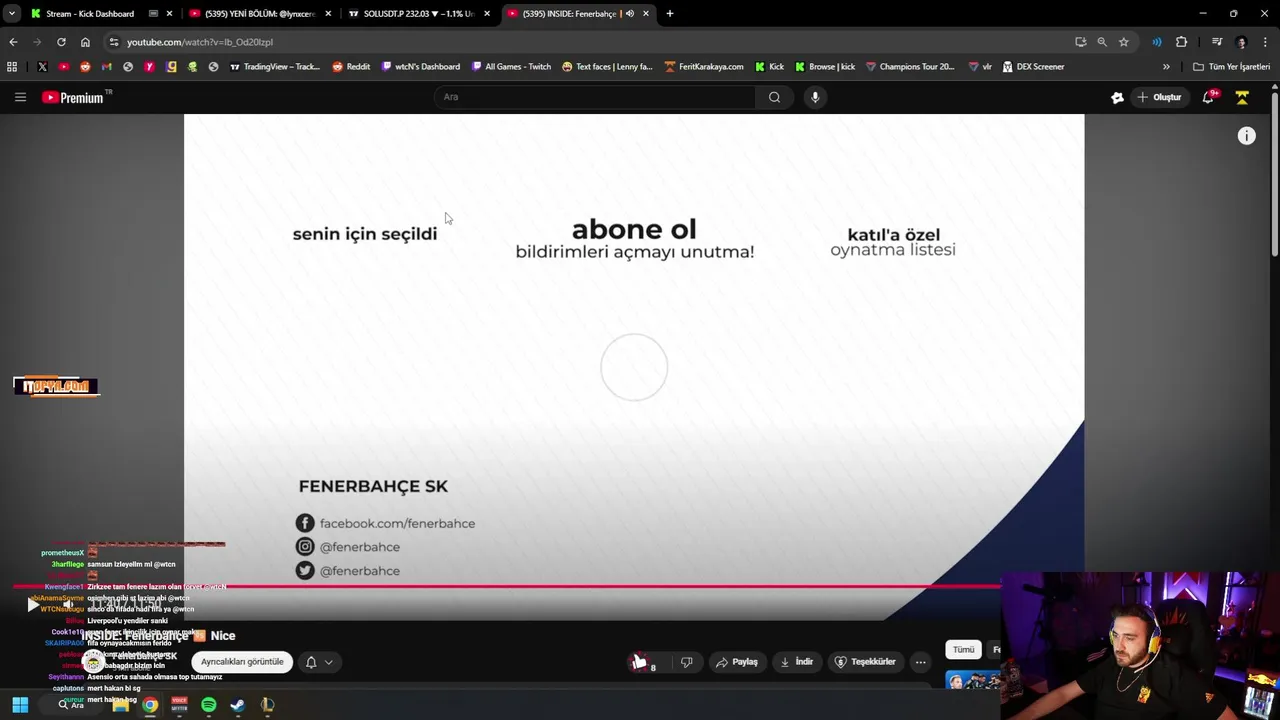This screenshot has width=1280, height=720.
Task: Go back in browser
Action: point(13,42)
